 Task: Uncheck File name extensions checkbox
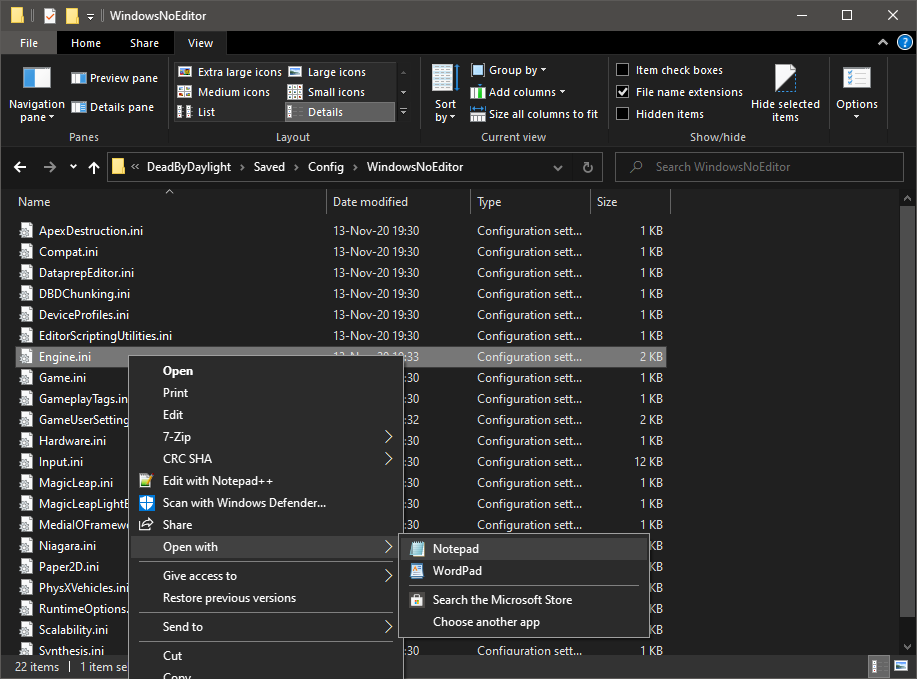point(623,92)
